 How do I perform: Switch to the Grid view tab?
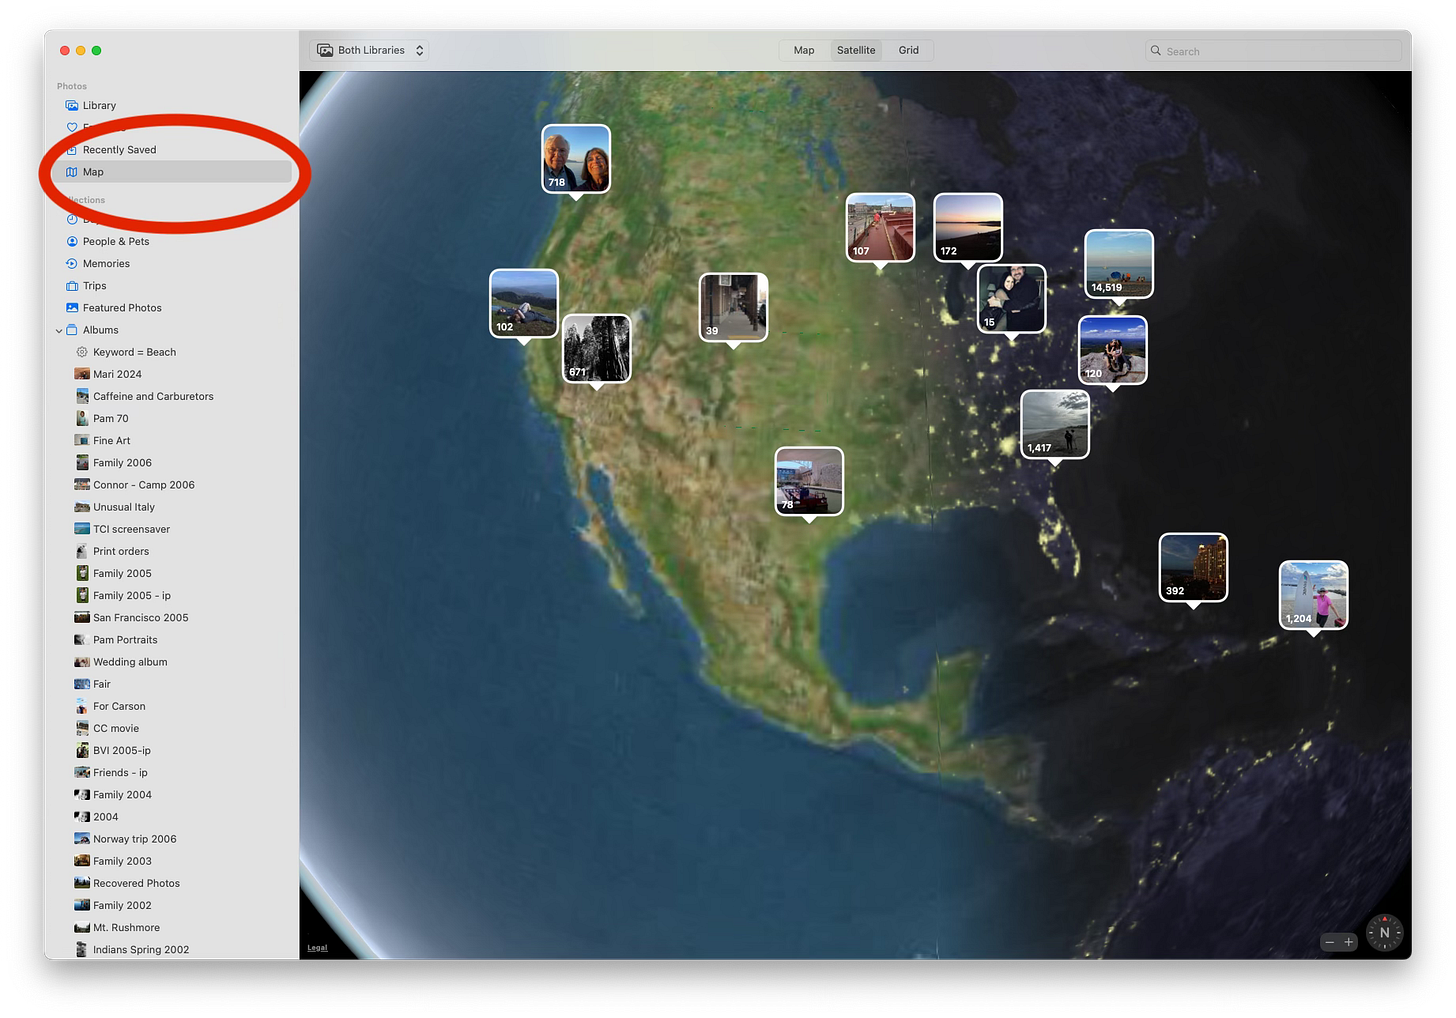pos(908,50)
